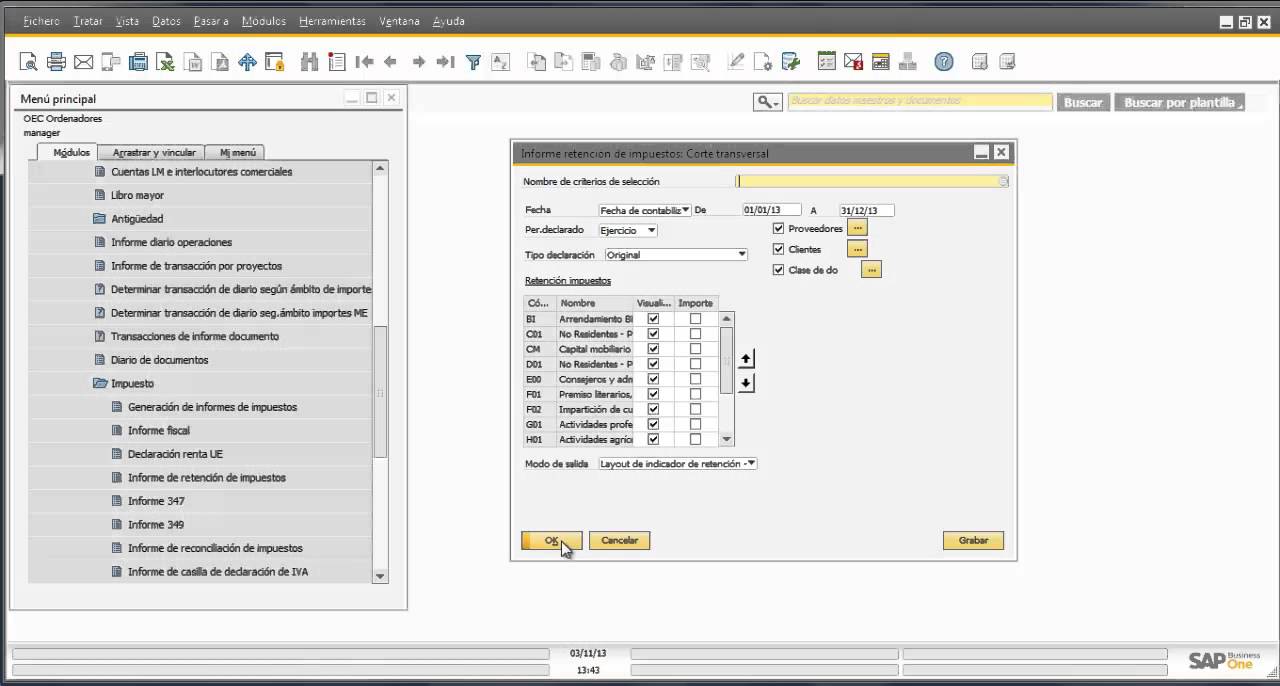Switch to Mi menú tab
Image resolution: width=1280 pixels, height=686 pixels.
click(x=238, y=152)
